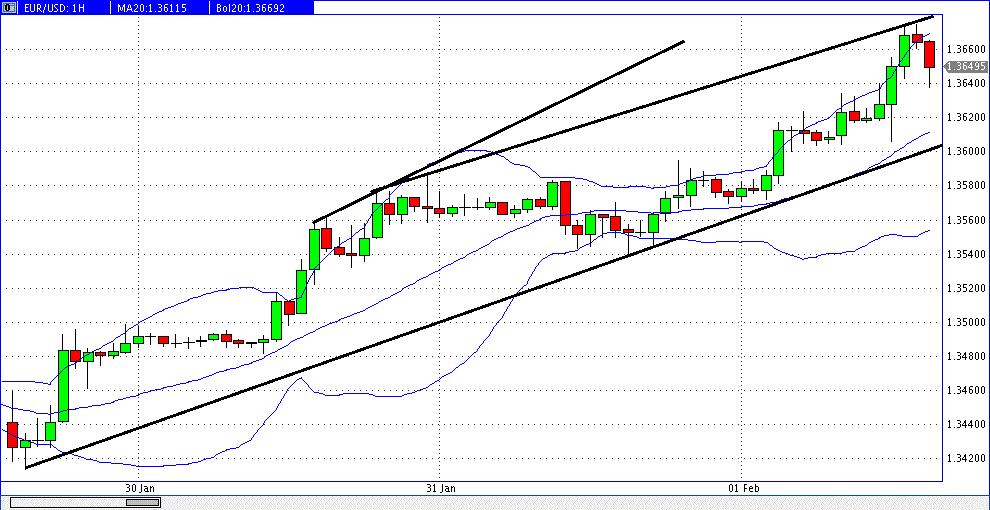The image size is (990, 510).
Task: Click the 1.35000 price axis label
Action: point(967,323)
